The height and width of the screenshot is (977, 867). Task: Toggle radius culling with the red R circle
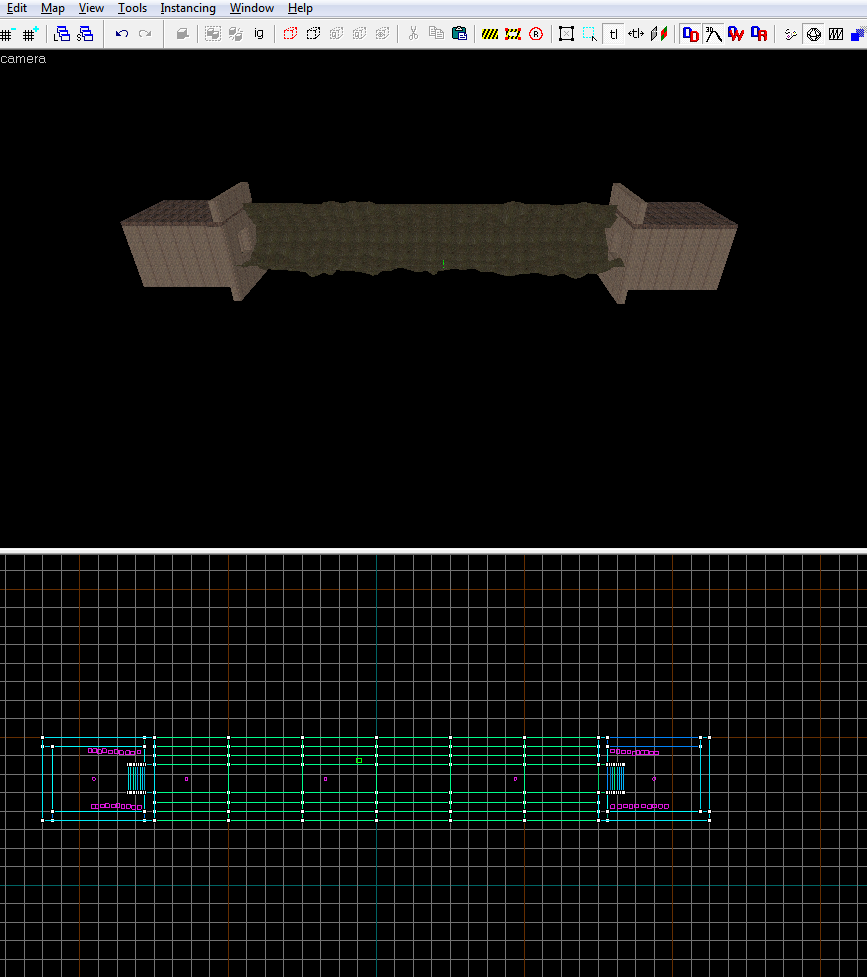[536, 34]
